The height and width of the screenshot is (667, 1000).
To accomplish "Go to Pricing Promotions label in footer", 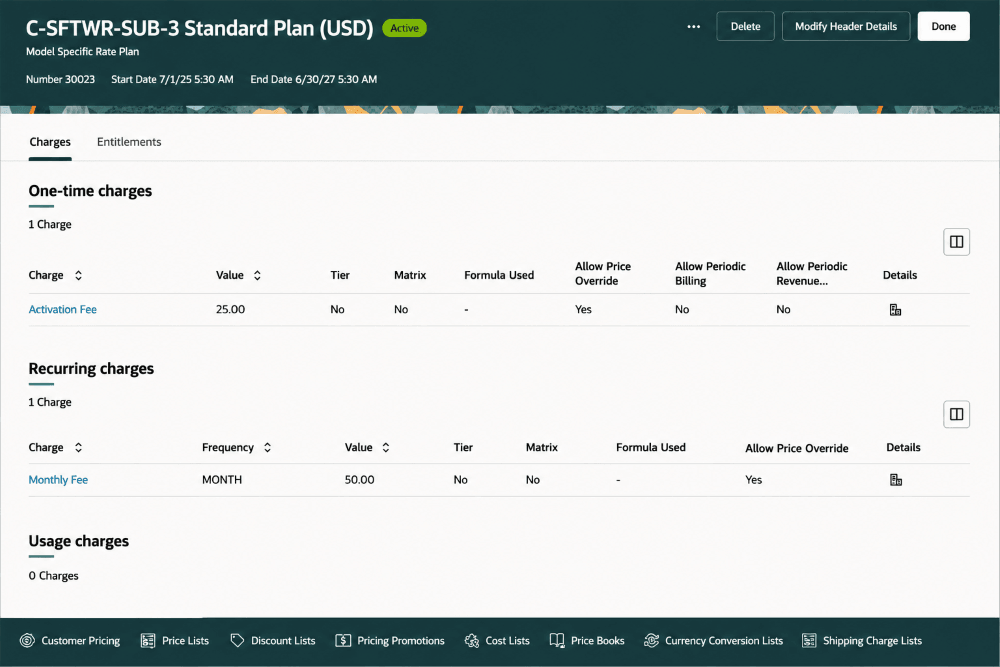I will click(x=401, y=640).
